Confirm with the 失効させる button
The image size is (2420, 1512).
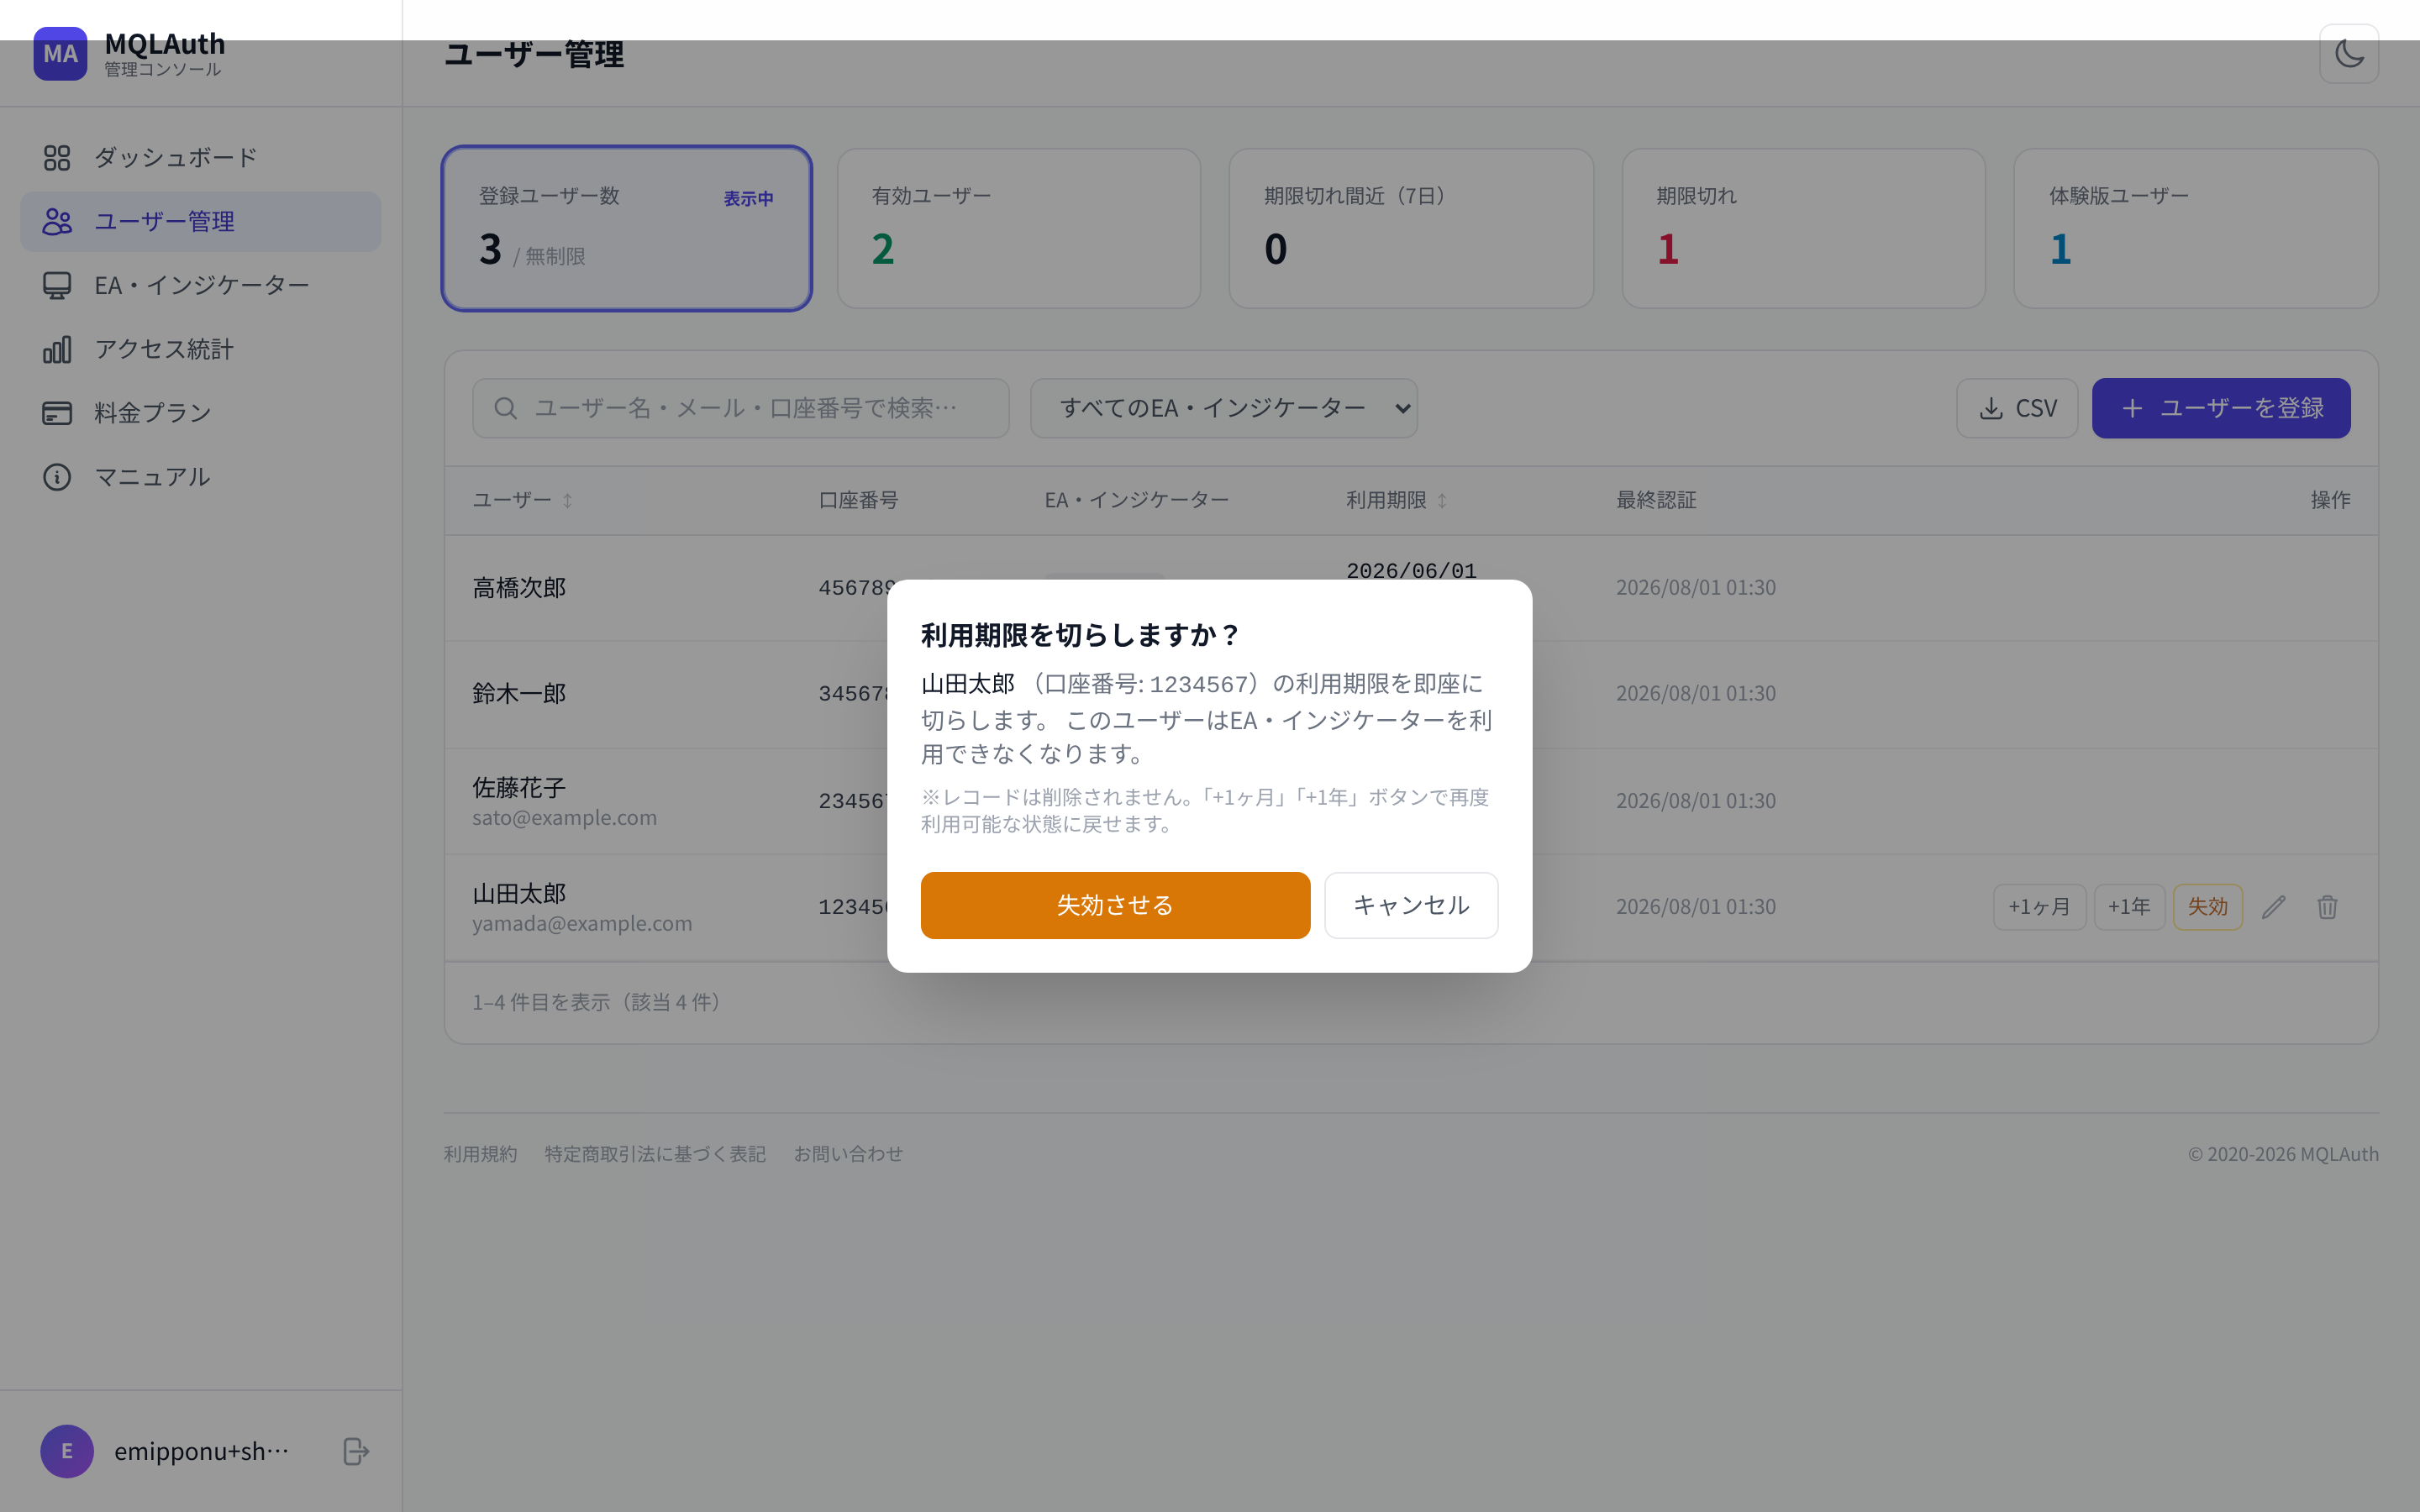1115,905
